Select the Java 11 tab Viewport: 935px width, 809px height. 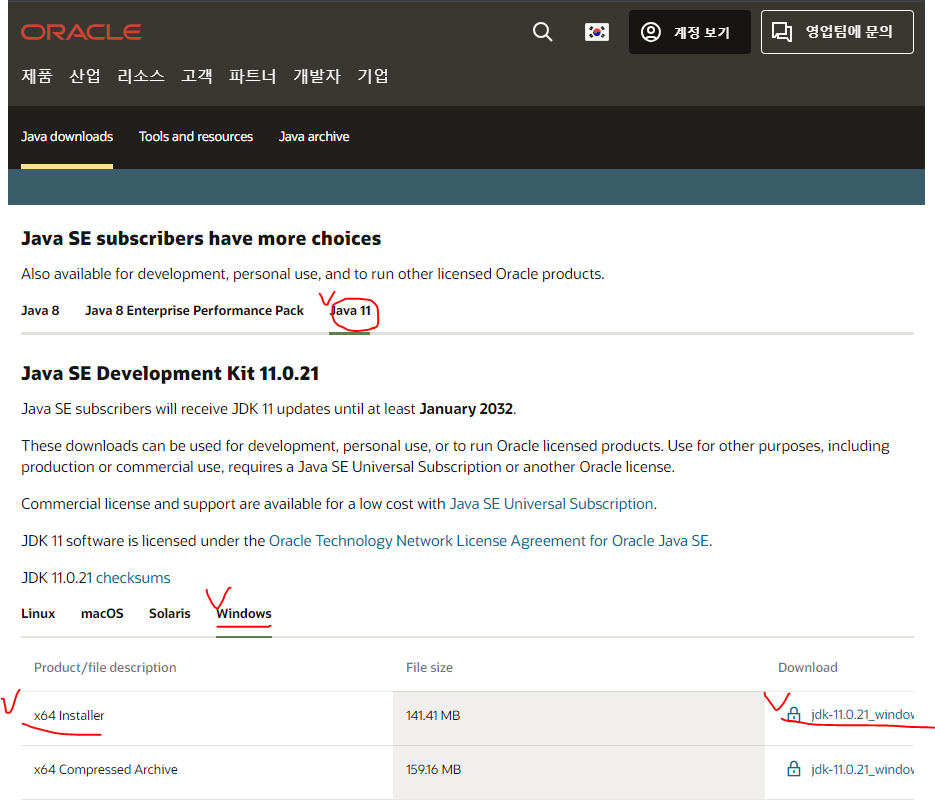pyautogui.click(x=351, y=311)
